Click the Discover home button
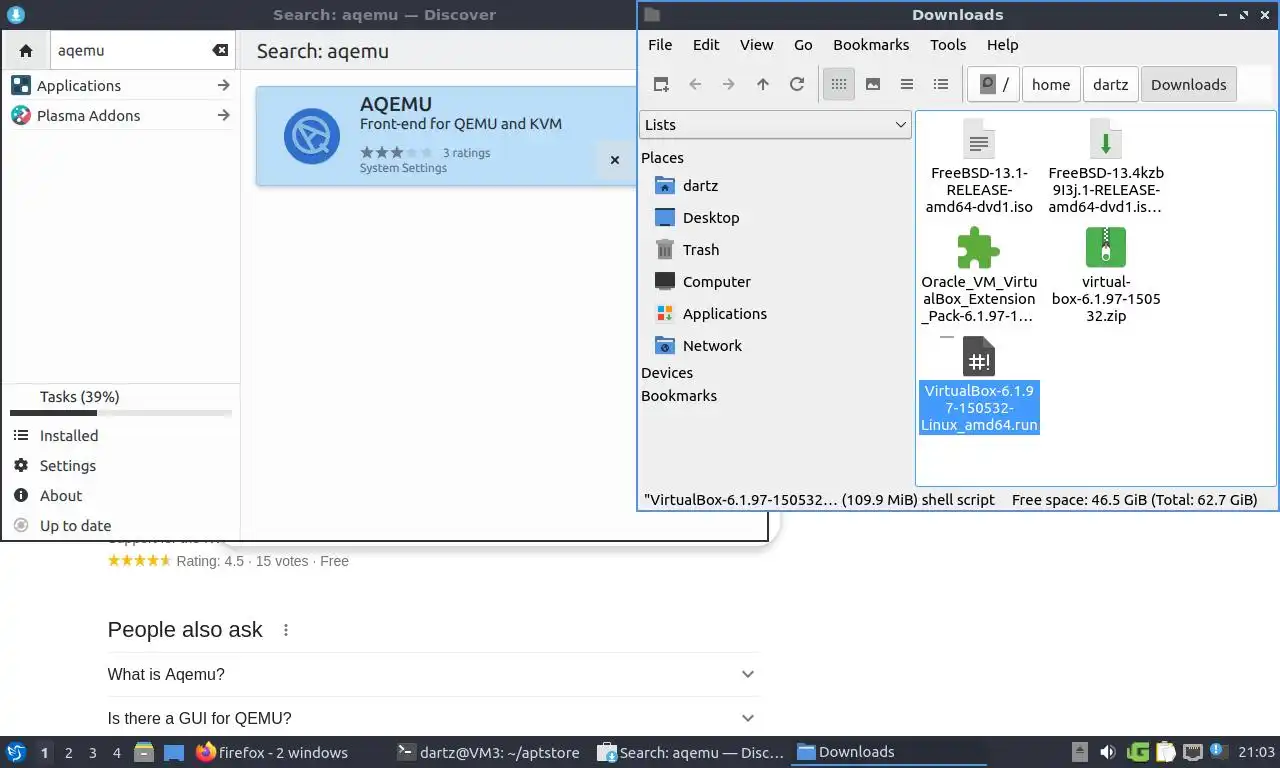The image size is (1280, 768). pyautogui.click(x=26, y=50)
